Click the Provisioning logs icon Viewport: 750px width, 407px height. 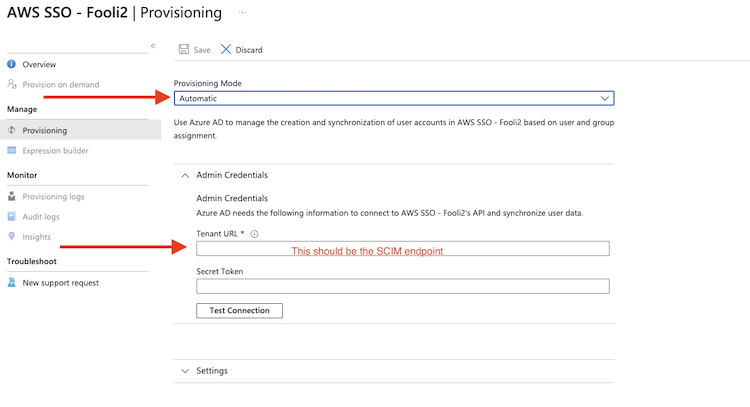coord(11,196)
